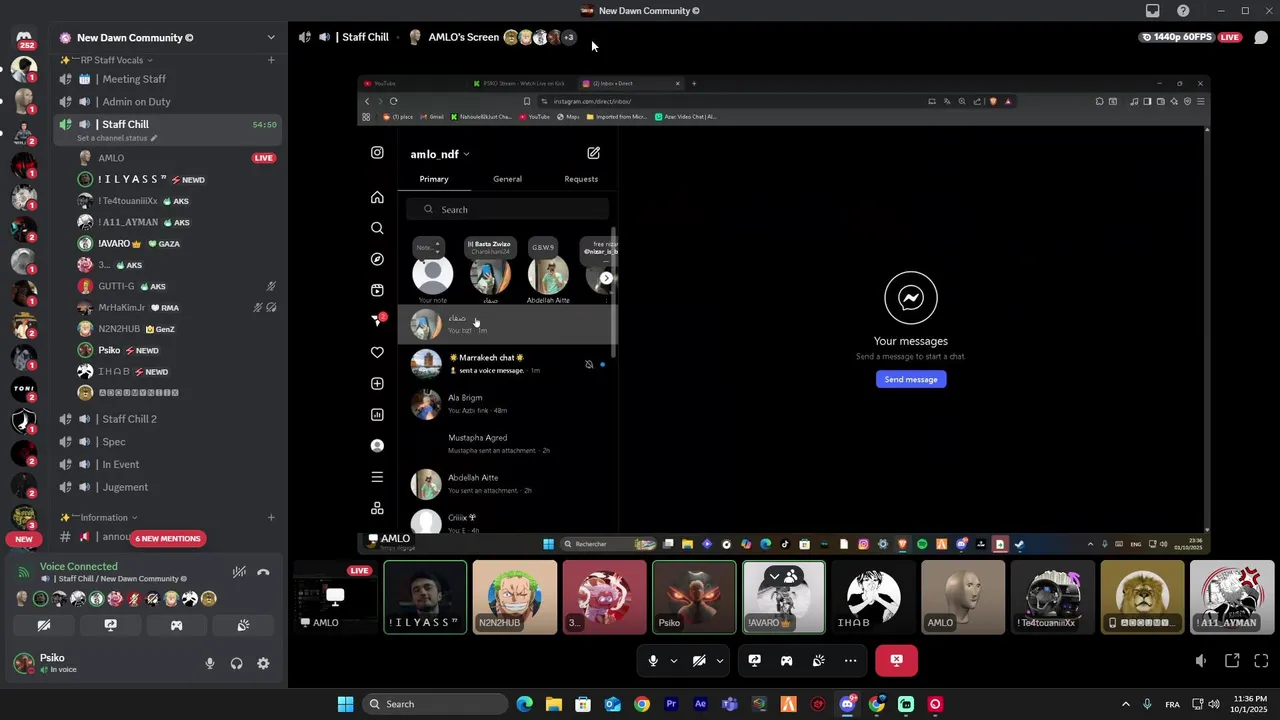Launch activities from stream control bar
1280x720 pixels.
tap(787, 660)
